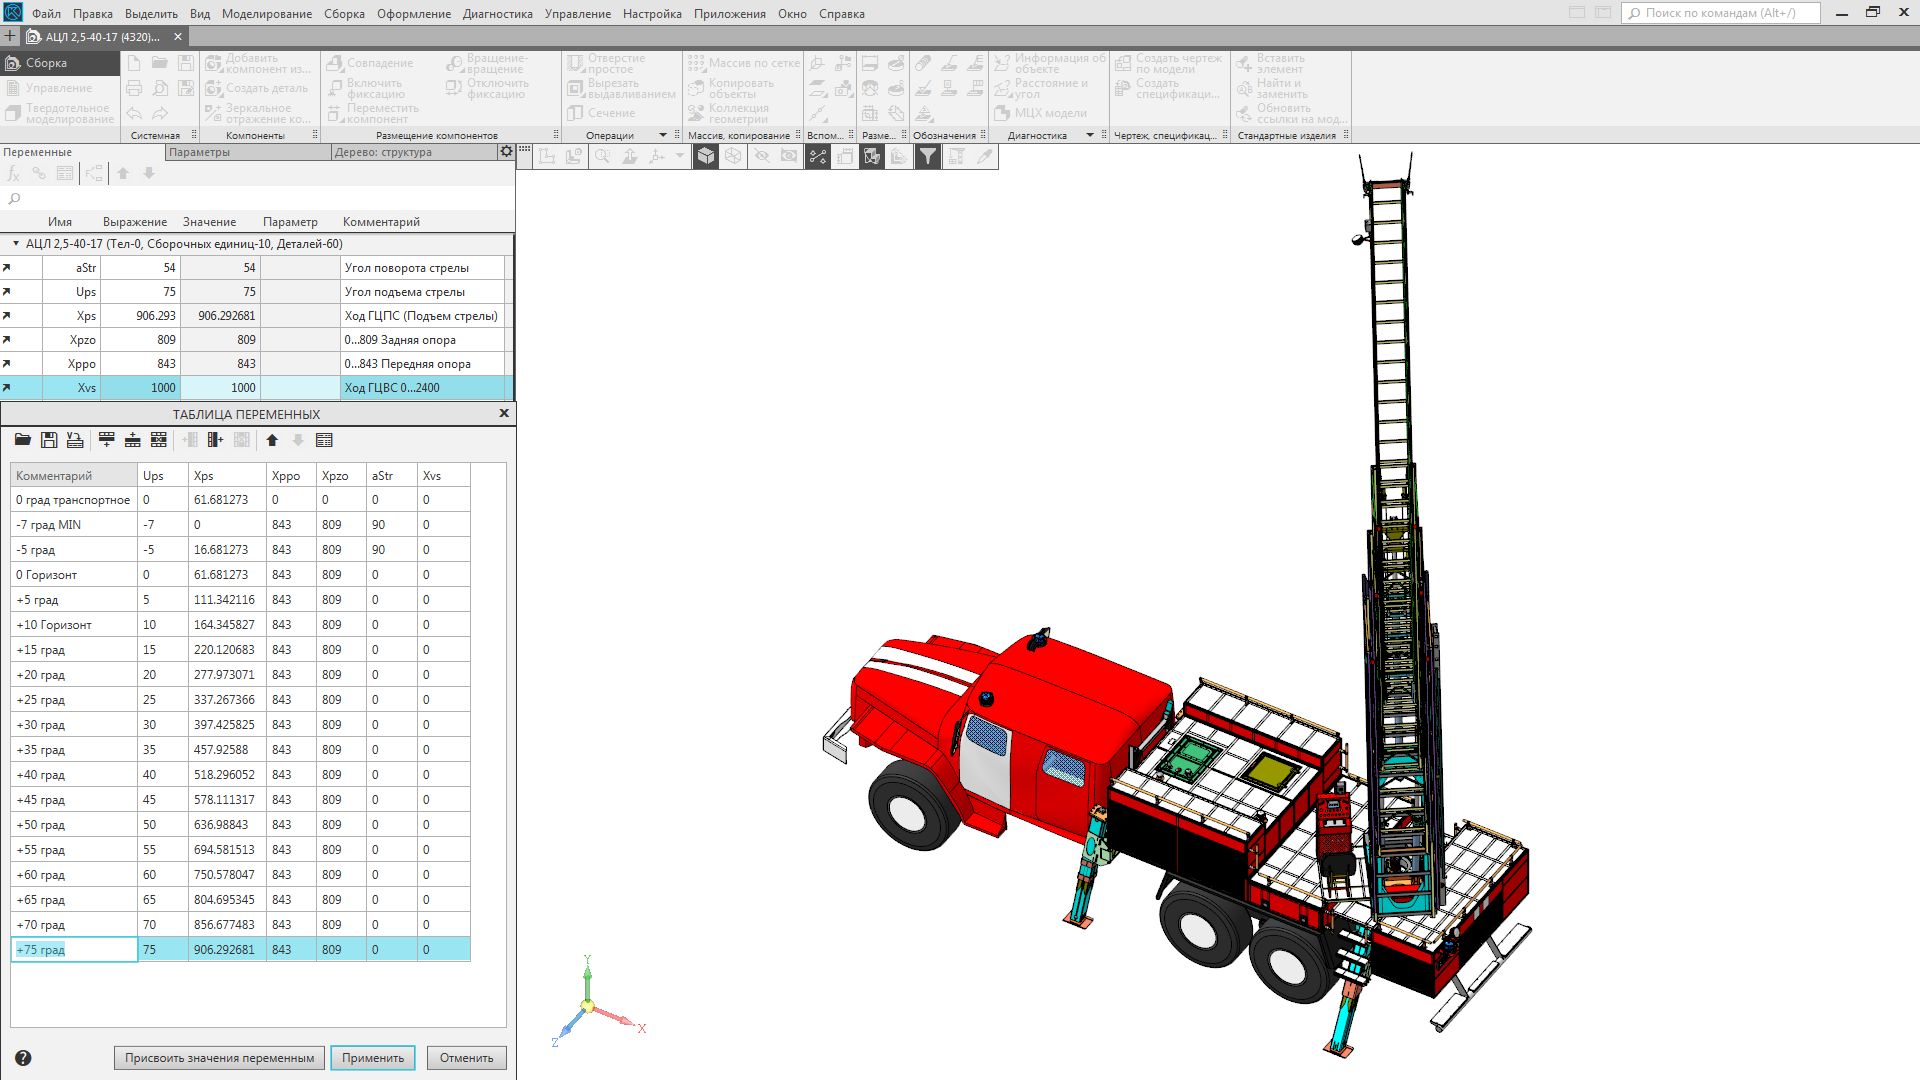This screenshot has height=1080, width=1920.
Task: Toggle the filter funnel in view toolbar
Action: [928, 156]
